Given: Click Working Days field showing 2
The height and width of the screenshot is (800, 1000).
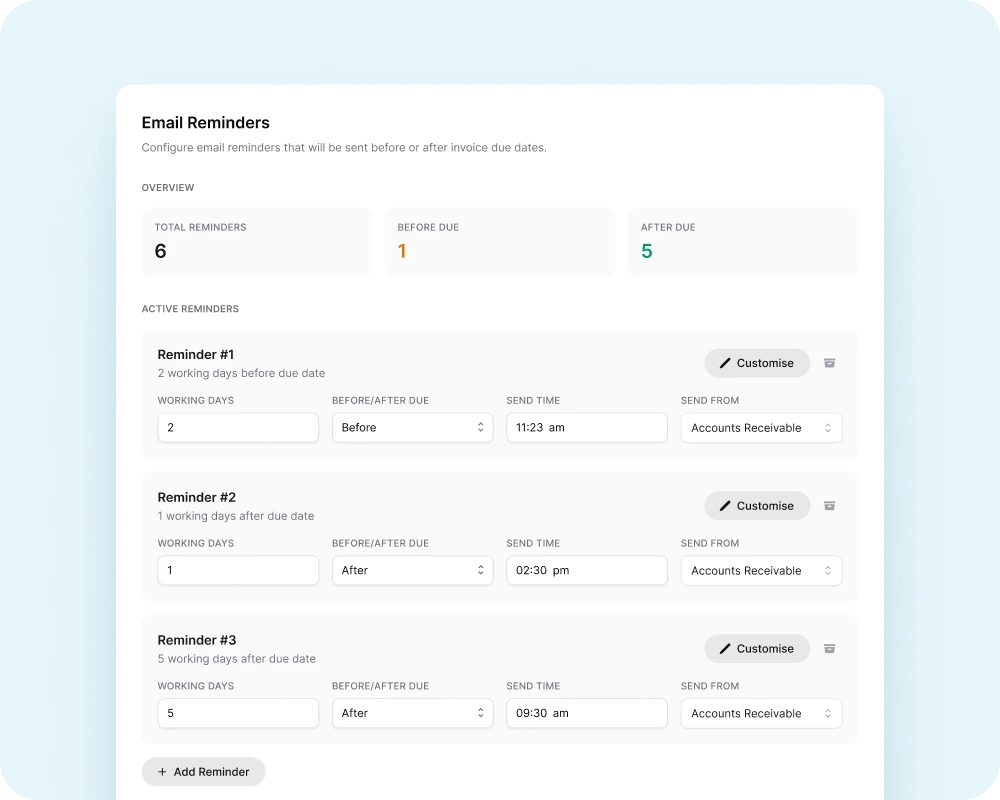Looking at the screenshot, I should click(x=238, y=428).
